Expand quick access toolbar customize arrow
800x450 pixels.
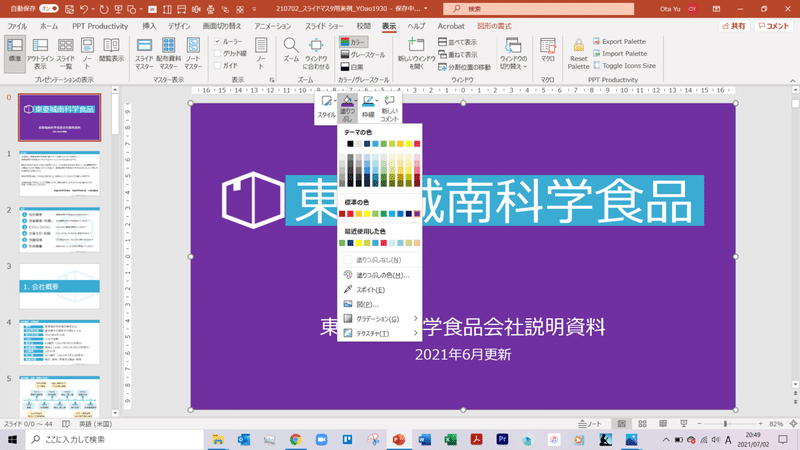254,9
